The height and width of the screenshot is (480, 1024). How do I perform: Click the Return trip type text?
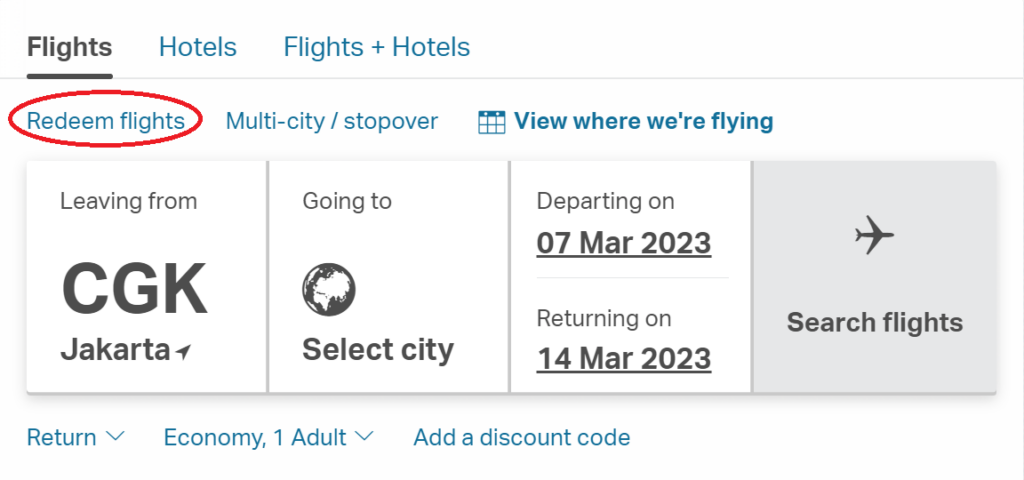click(x=61, y=437)
